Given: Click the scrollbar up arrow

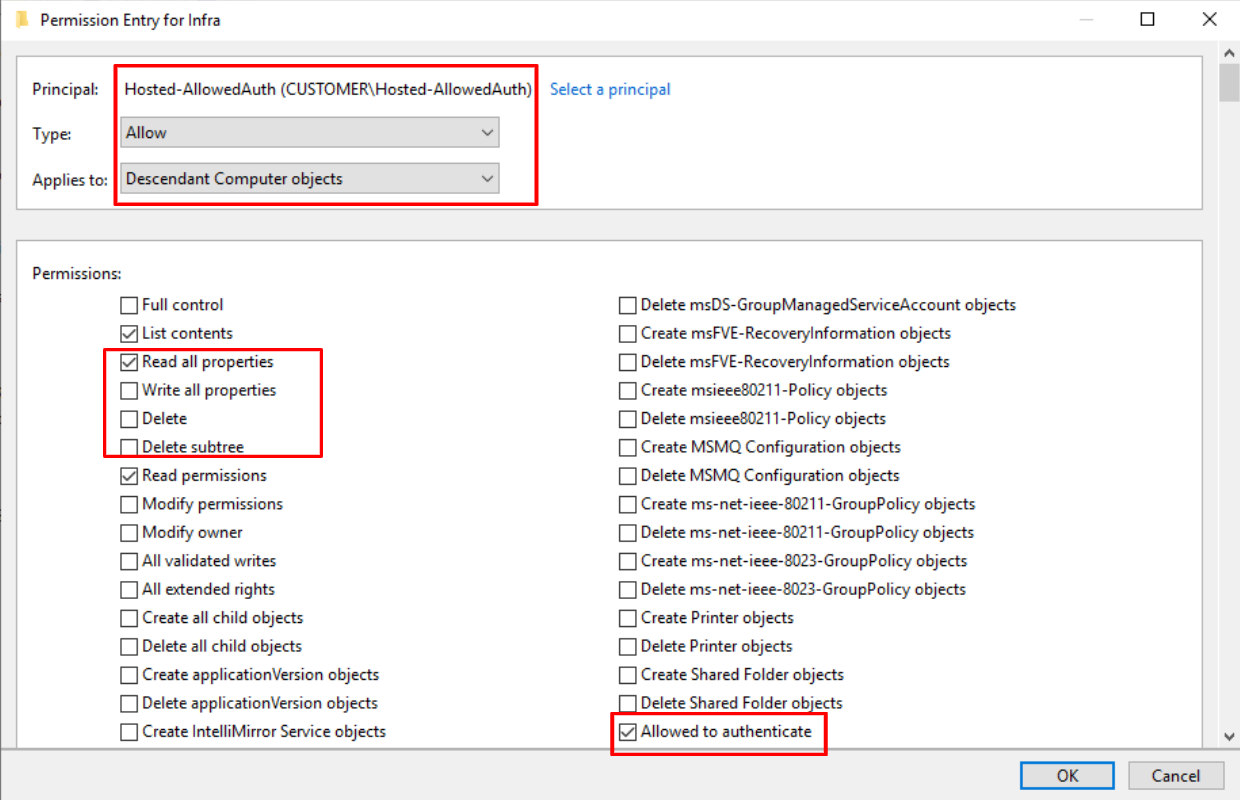Looking at the screenshot, I should click(x=1229, y=52).
